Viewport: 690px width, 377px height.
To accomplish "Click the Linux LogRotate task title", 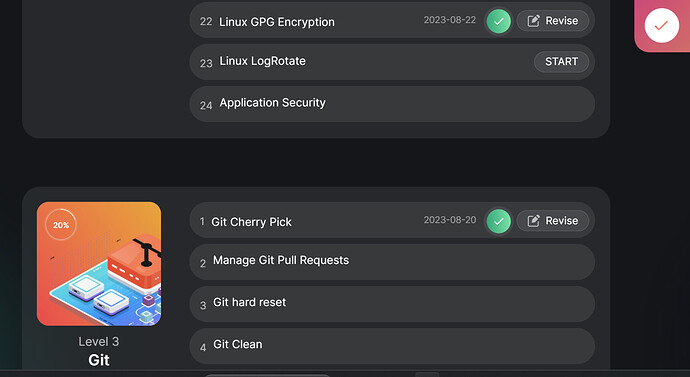I will (x=262, y=61).
